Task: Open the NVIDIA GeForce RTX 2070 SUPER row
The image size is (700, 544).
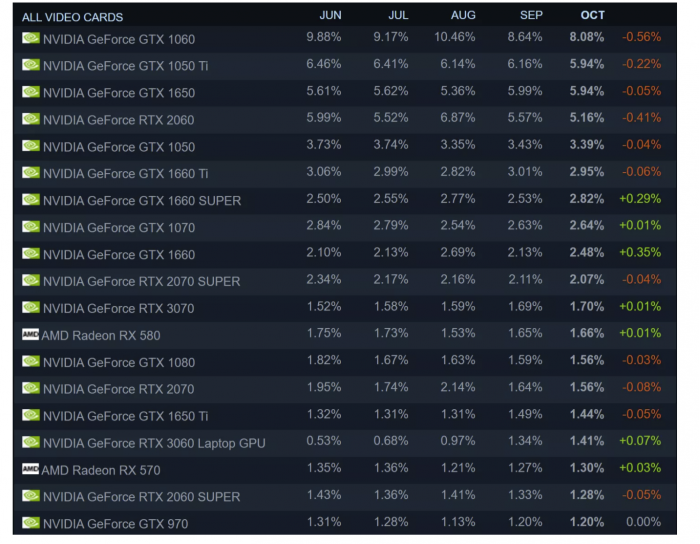Action: tap(141, 281)
